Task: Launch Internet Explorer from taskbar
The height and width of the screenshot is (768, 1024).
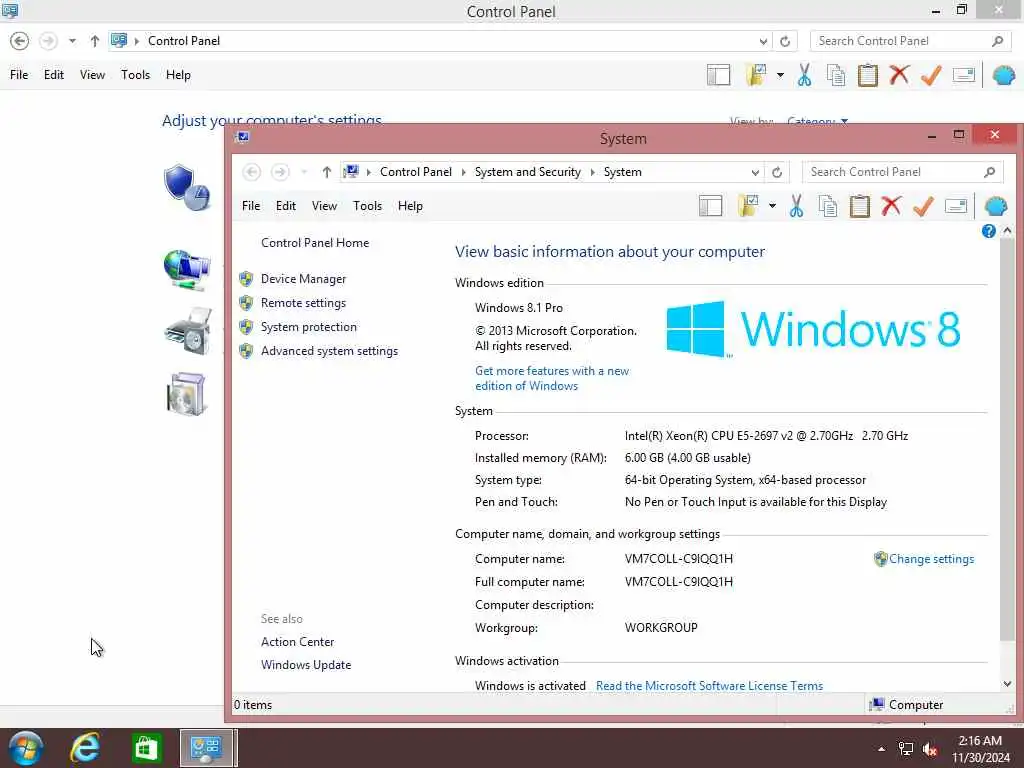Action: click(x=85, y=748)
